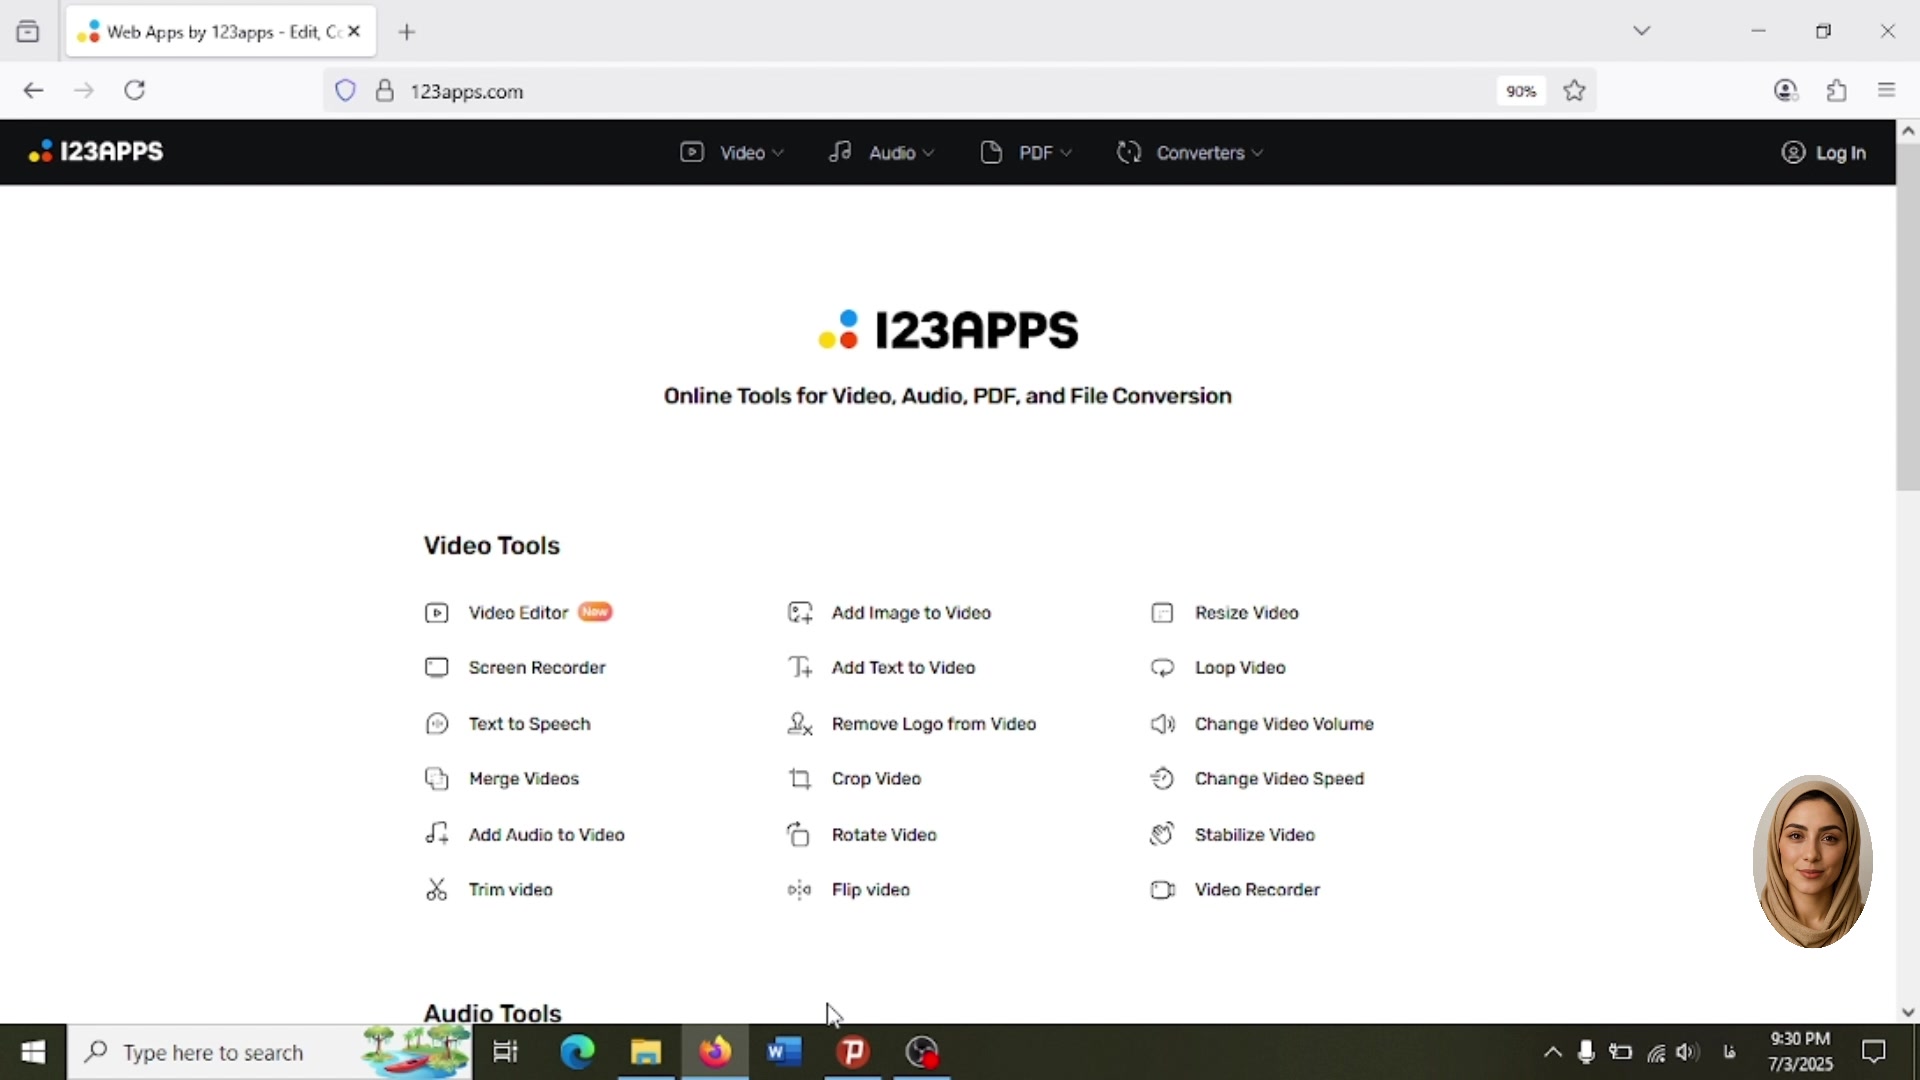Close the Web Apps by 123apps tab
Screen dimensions: 1920x1080
coord(354,32)
